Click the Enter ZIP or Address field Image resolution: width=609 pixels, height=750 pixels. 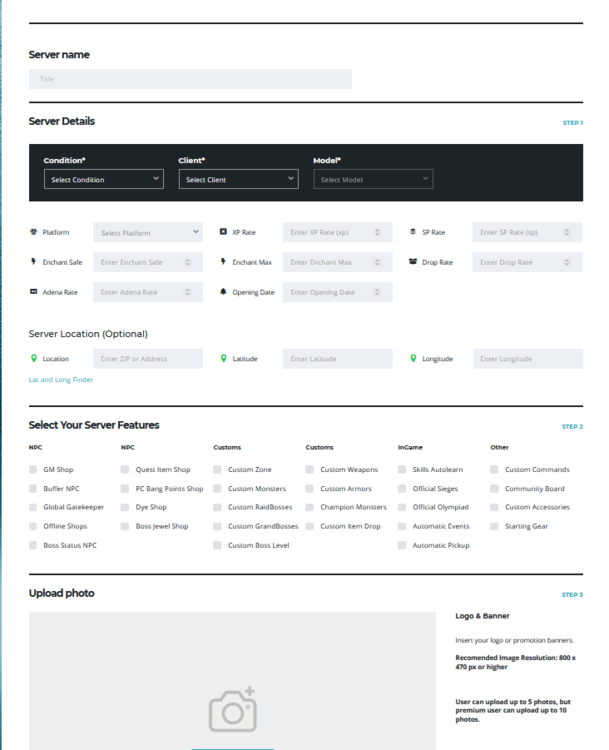[148, 358]
